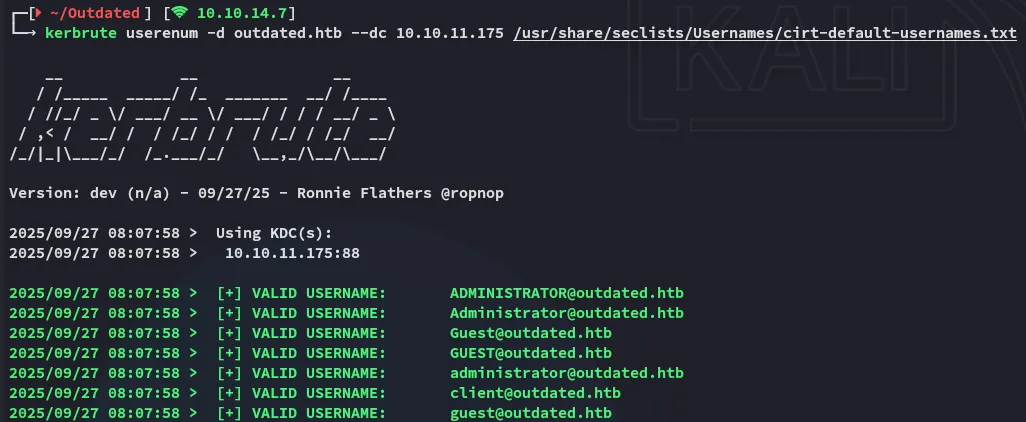Click the lowercase guest@outdated.htb result
Image resolution: width=1026 pixels, height=422 pixels.
530,413
